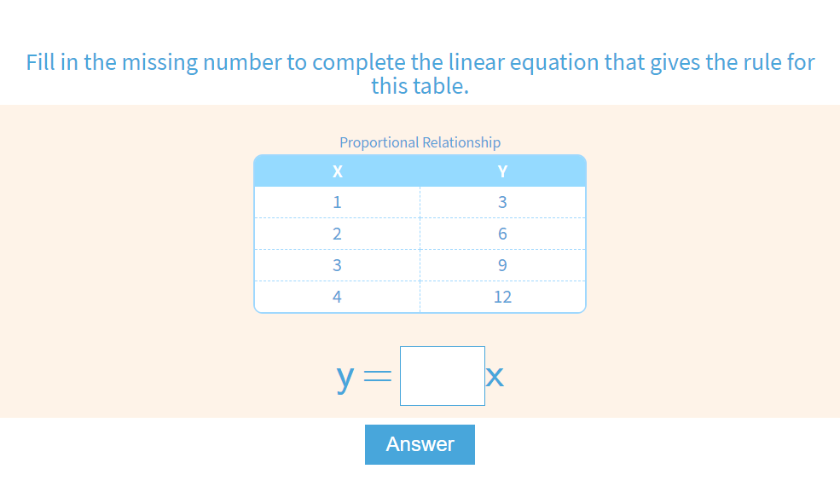Viewport: 840px width, 501px height.
Task: Click the Answer button
Action: coord(420,445)
